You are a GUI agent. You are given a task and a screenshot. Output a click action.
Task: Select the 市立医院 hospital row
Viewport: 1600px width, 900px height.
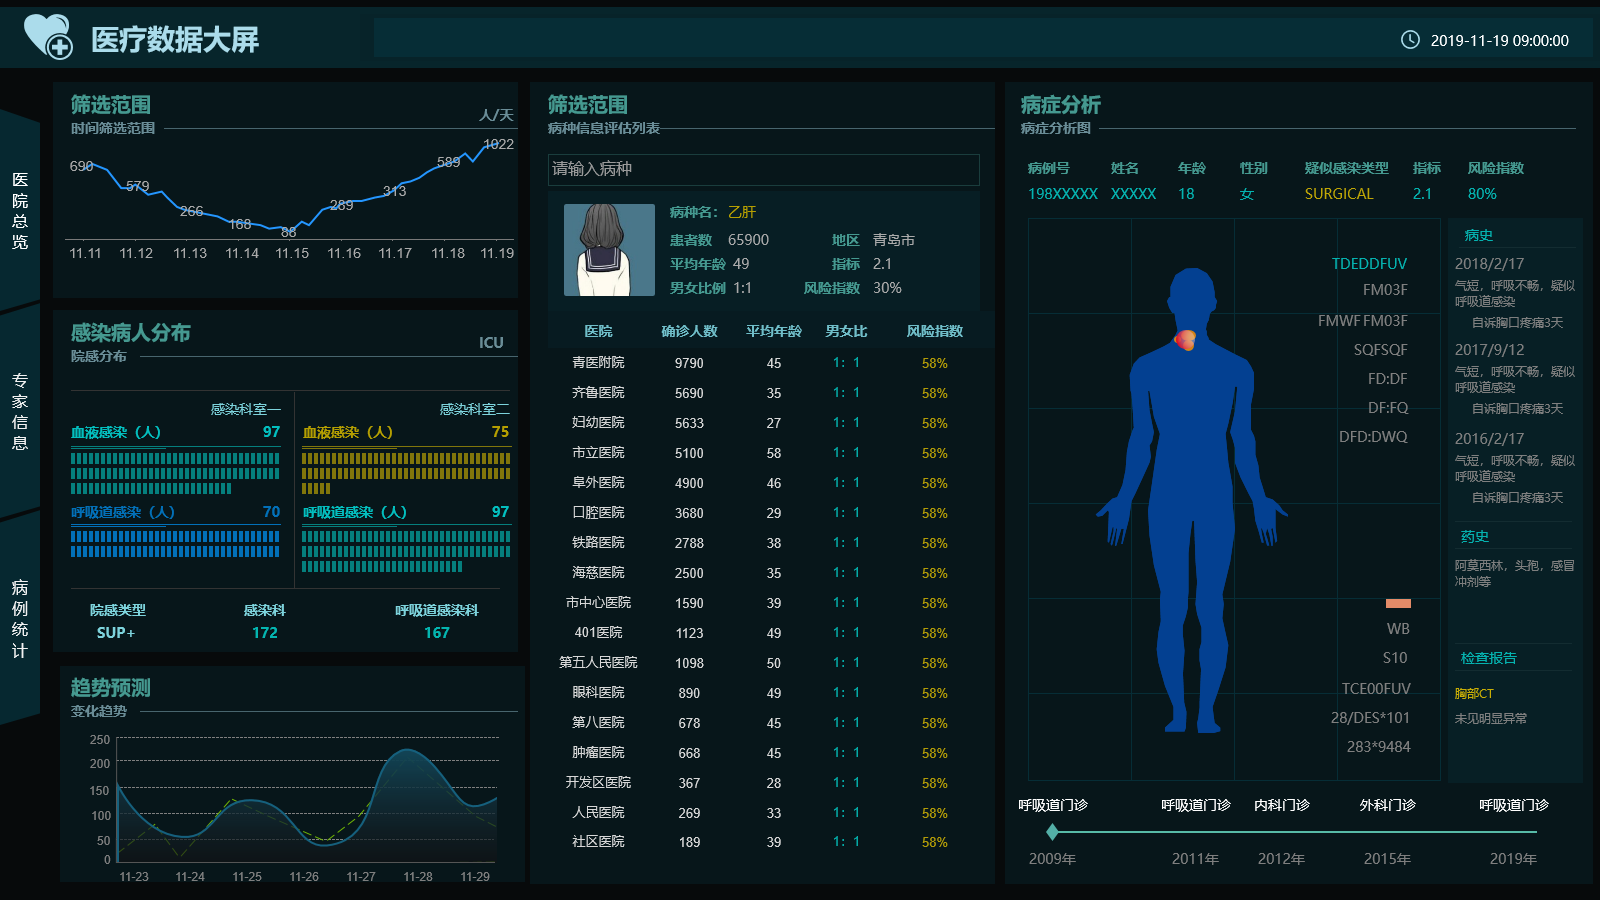click(x=764, y=453)
